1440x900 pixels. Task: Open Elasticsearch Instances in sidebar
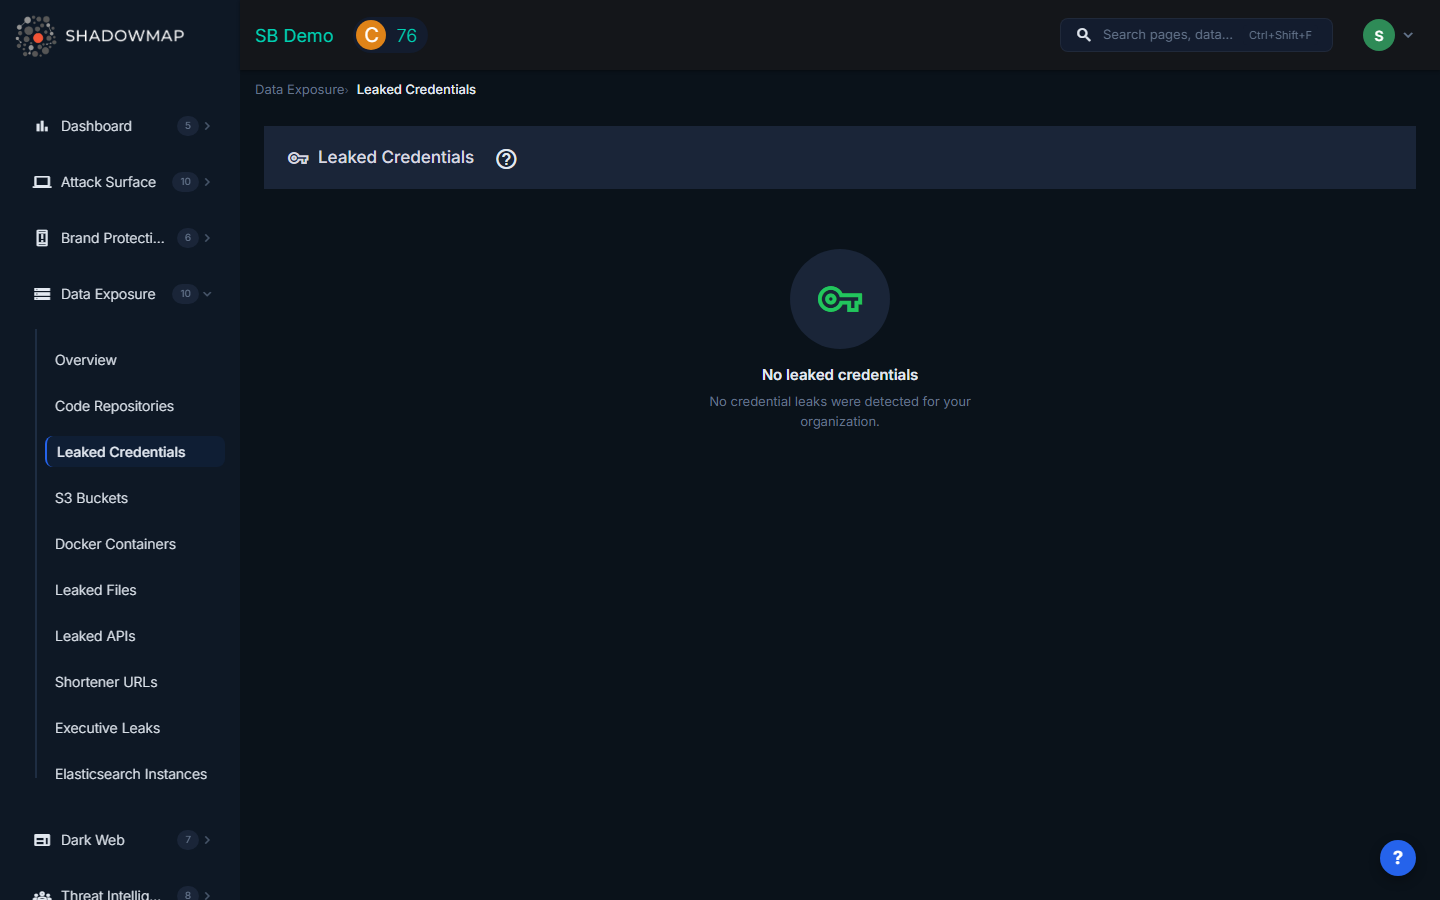[x=131, y=774]
